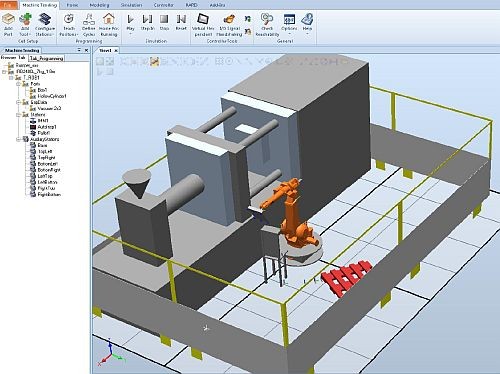Select the View1 graphics tab
500x374 pixels.
pos(105,50)
